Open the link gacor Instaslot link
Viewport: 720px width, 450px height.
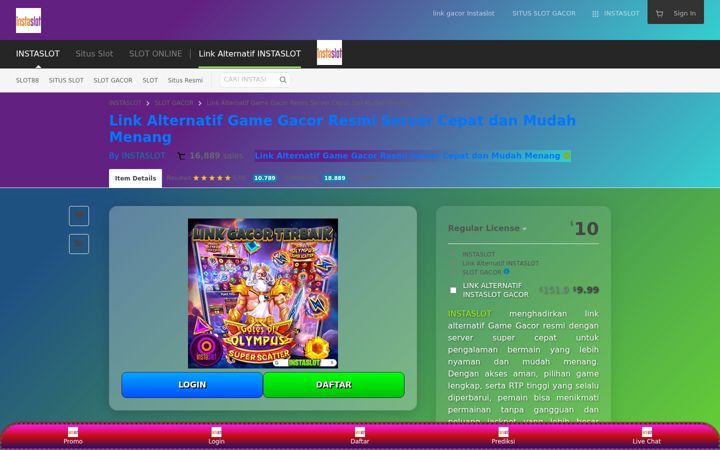(x=463, y=13)
